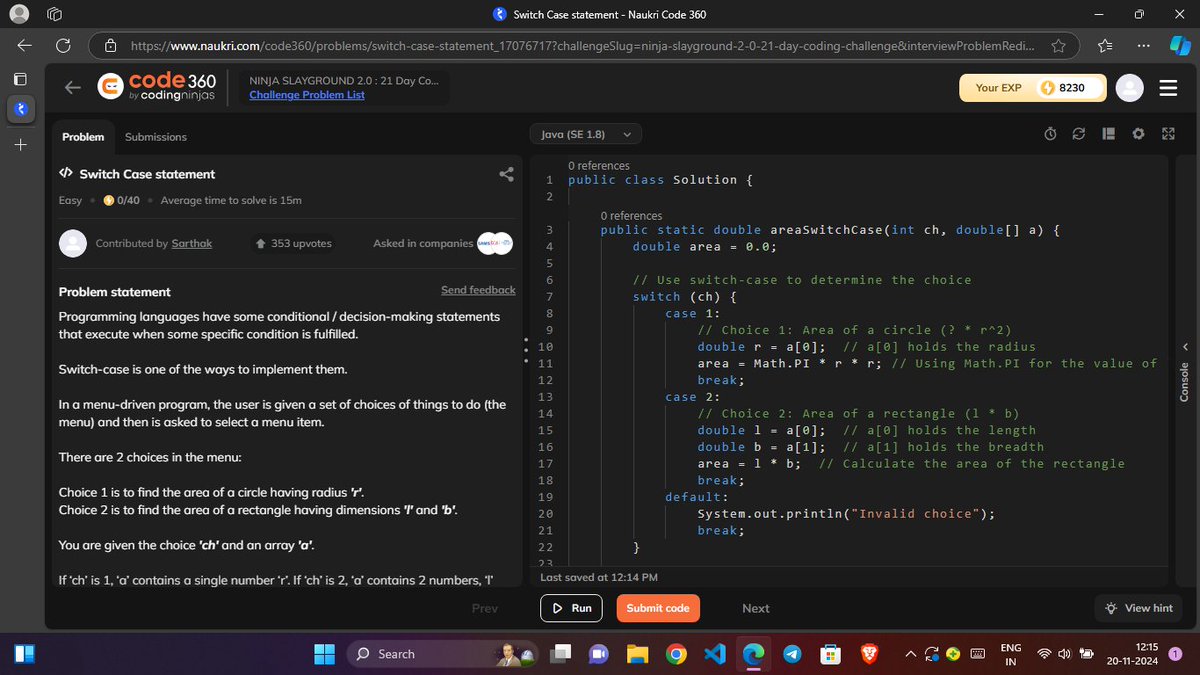1200x675 pixels.
Task: Go to the Next problem
Action: pyautogui.click(x=756, y=608)
